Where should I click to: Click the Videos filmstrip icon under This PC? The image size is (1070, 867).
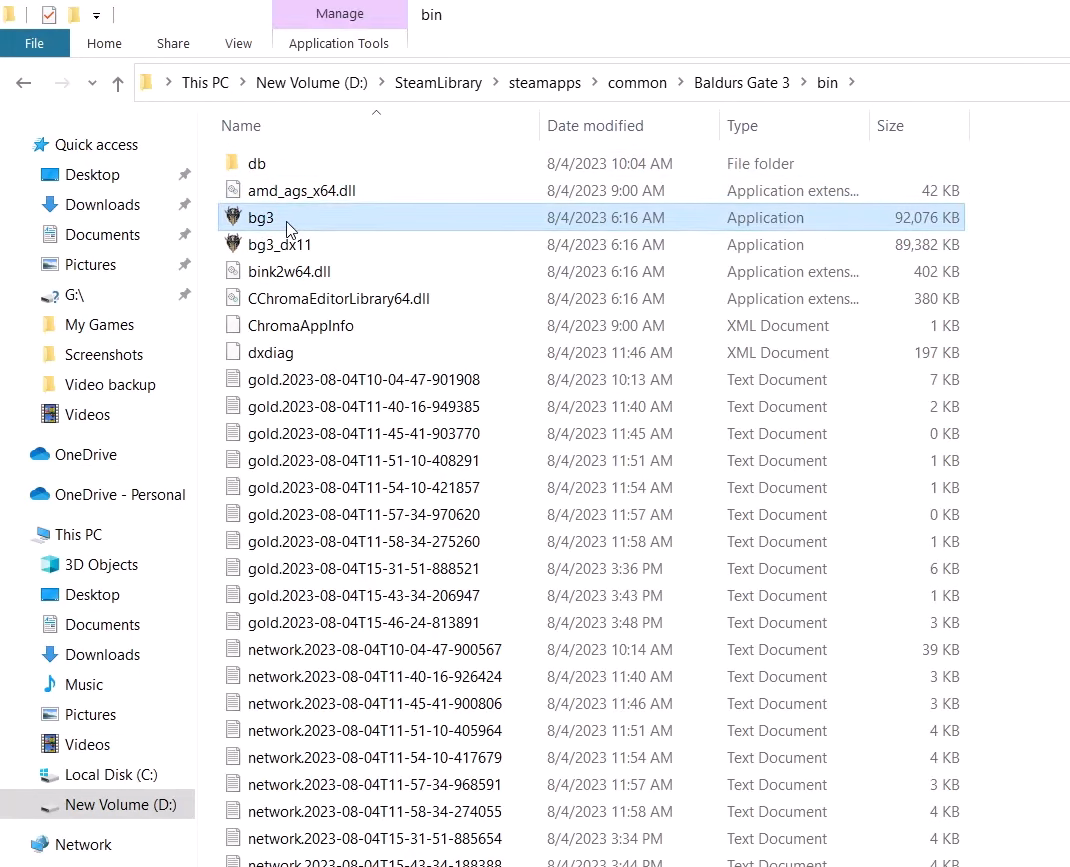(x=50, y=744)
